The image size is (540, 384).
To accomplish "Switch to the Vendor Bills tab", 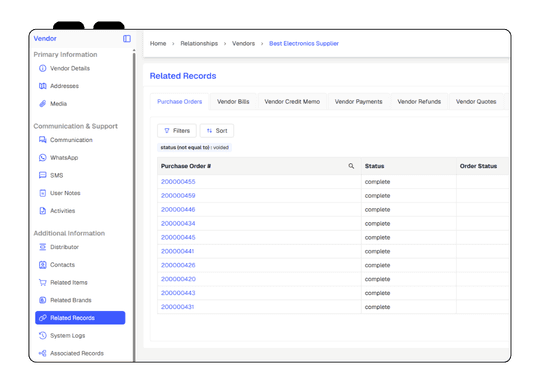I will click(233, 102).
